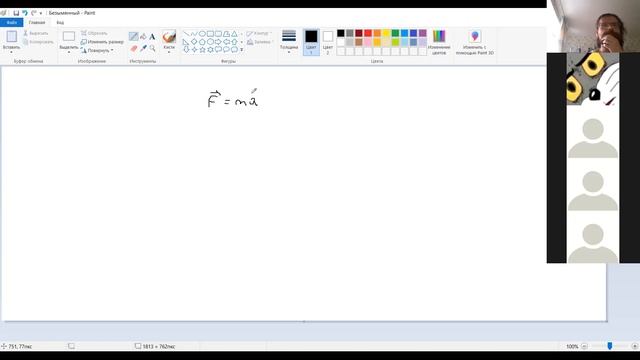Select the Pentagon shape
This screenshot has width=640, height=360.
click(202, 42)
